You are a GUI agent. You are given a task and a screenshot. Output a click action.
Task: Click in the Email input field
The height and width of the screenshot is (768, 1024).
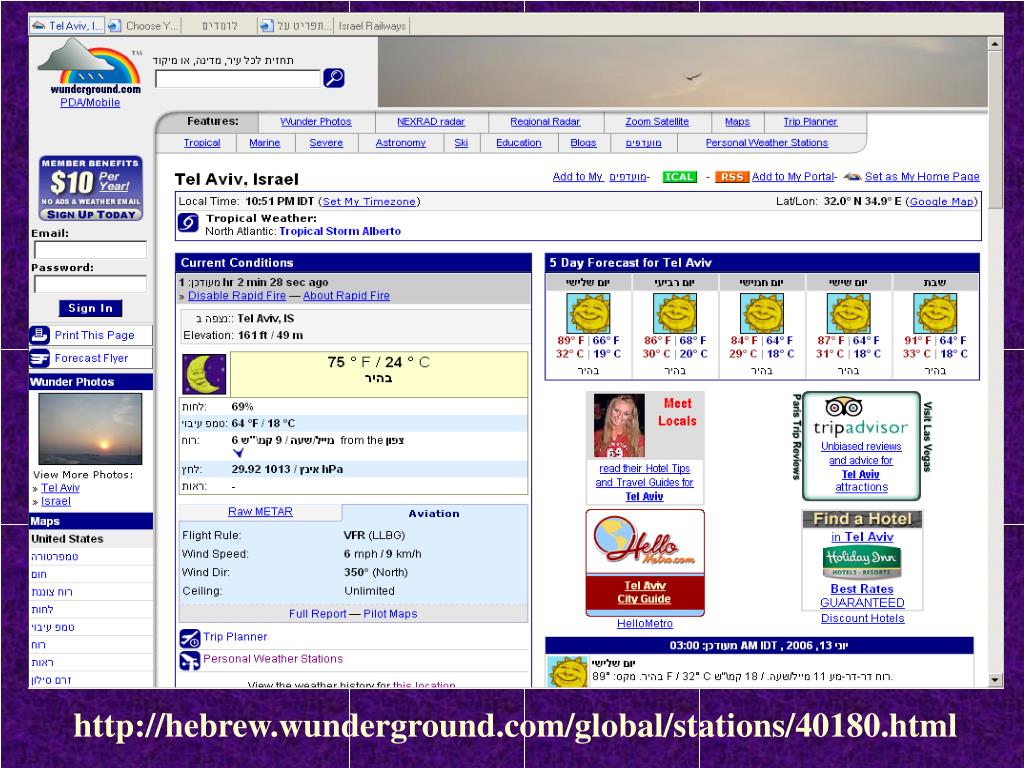click(x=90, y=249)
